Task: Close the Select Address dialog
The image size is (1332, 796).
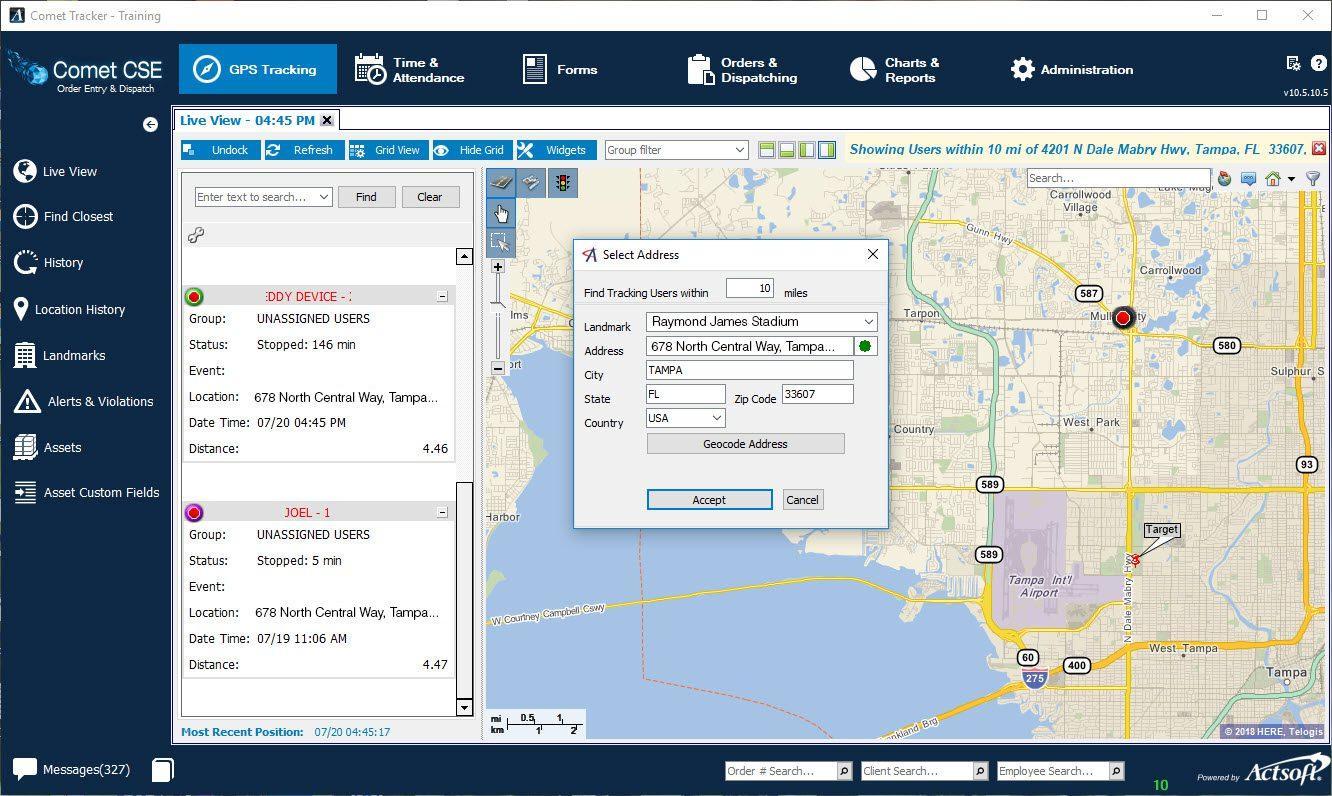Action: 872,254
